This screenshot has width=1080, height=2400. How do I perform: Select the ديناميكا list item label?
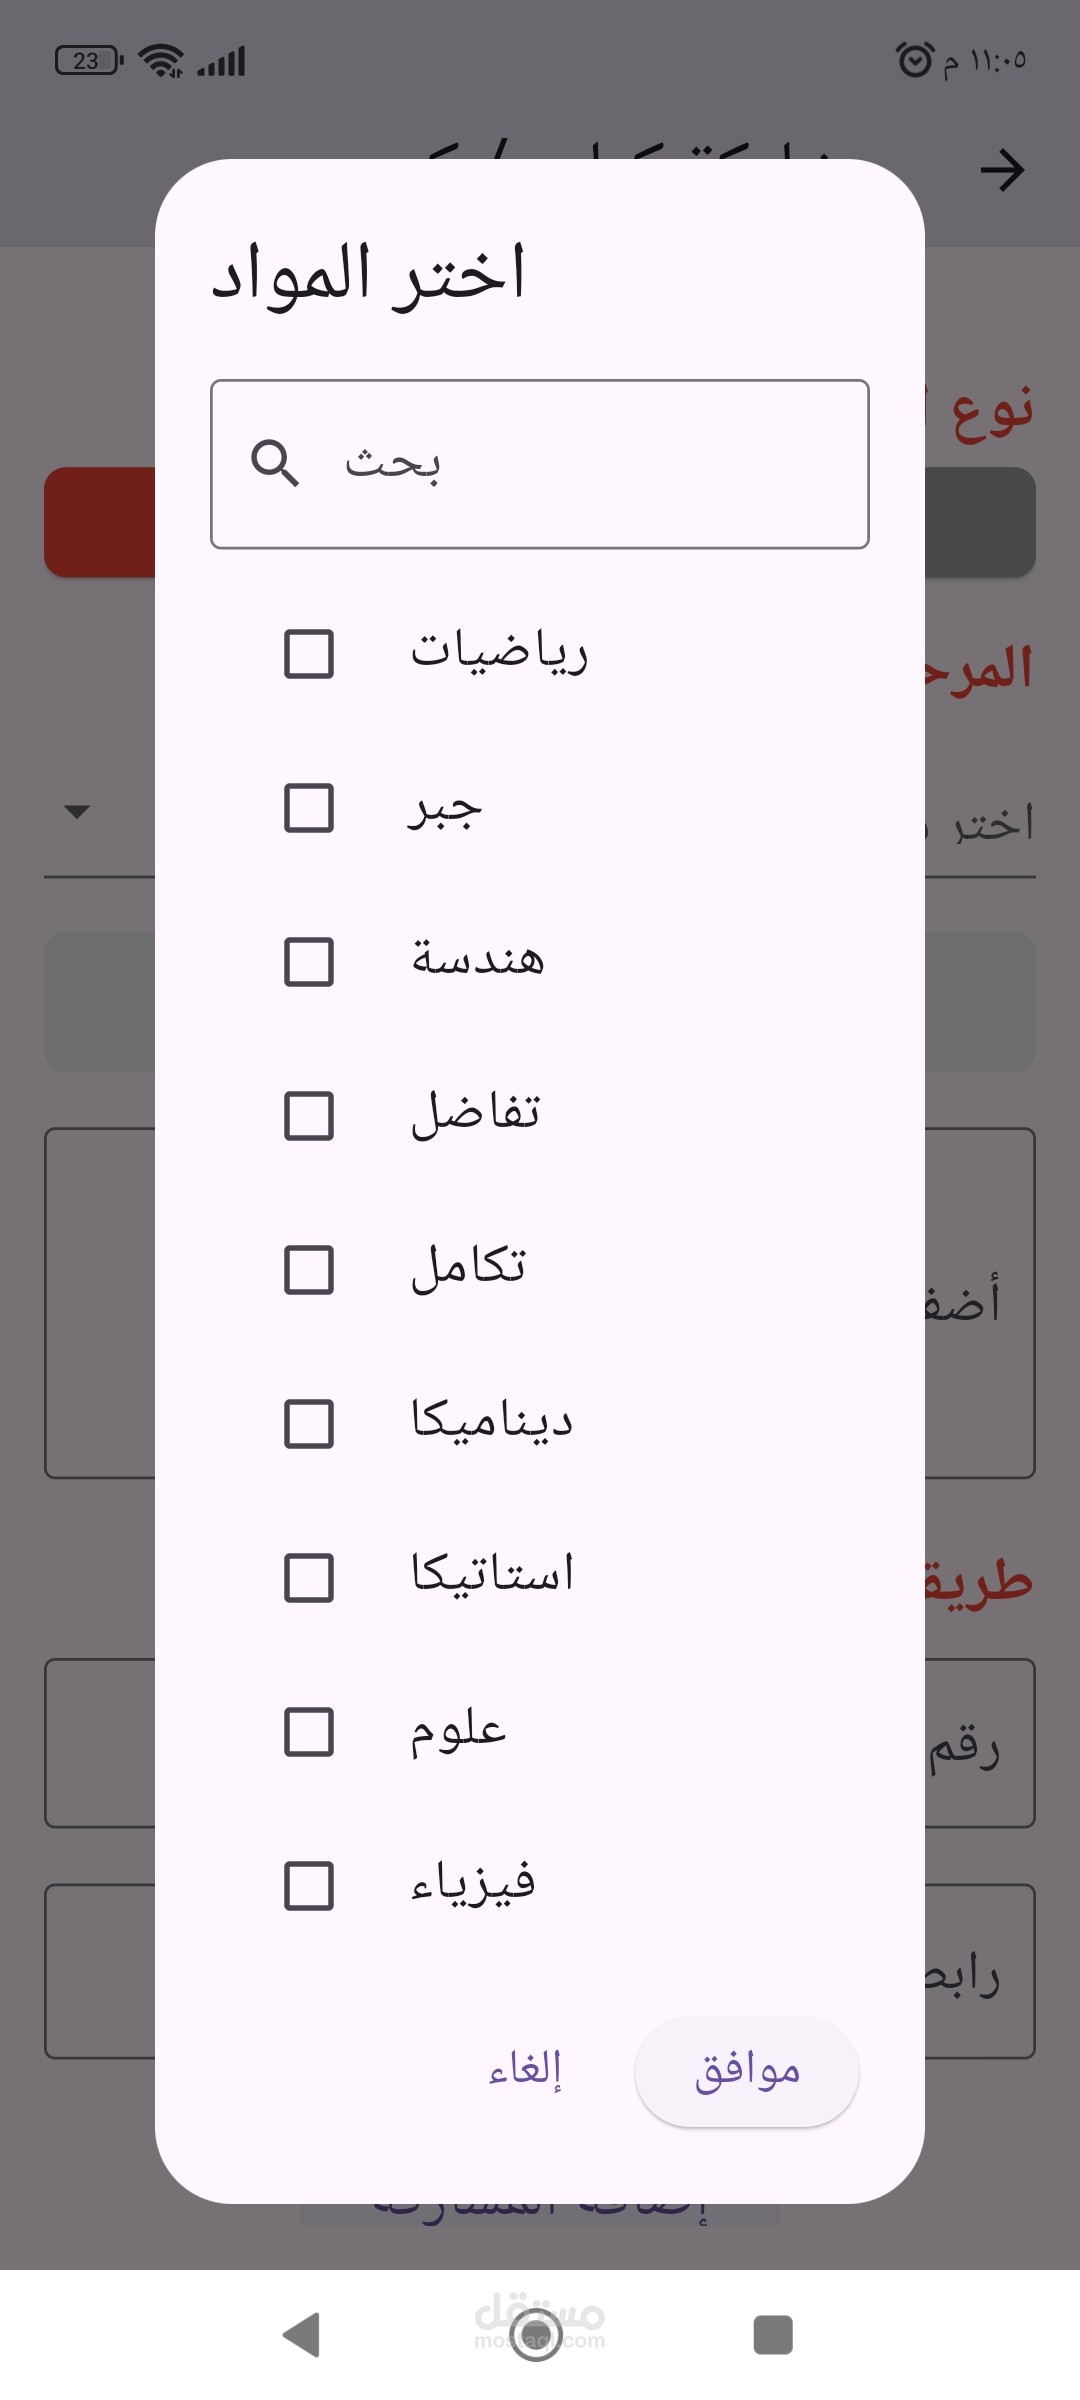coord(491,1421)
